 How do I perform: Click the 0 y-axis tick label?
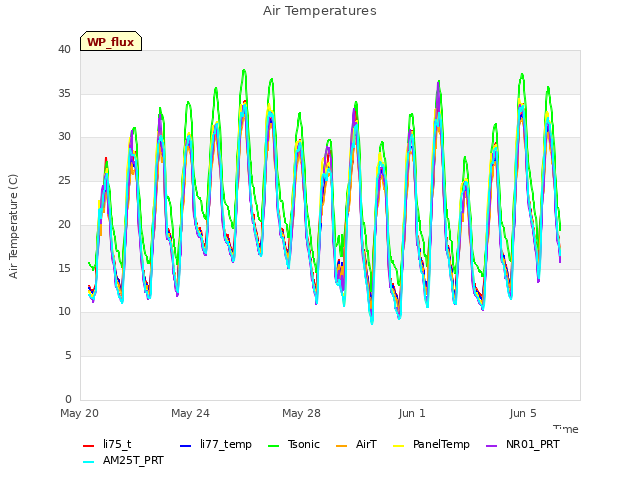pyautogui.click(x=68, y=399)
